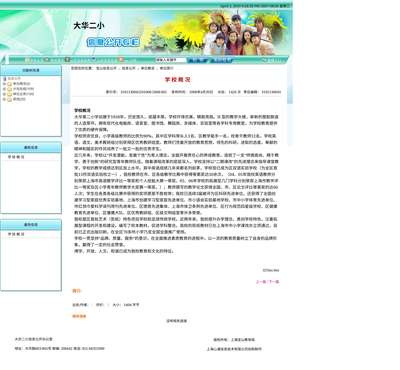Image resolution: width=400 pixels, height=370 pixels.
Task: Click the leftmost icon in the navigation bar
Action: click(28, 60)
